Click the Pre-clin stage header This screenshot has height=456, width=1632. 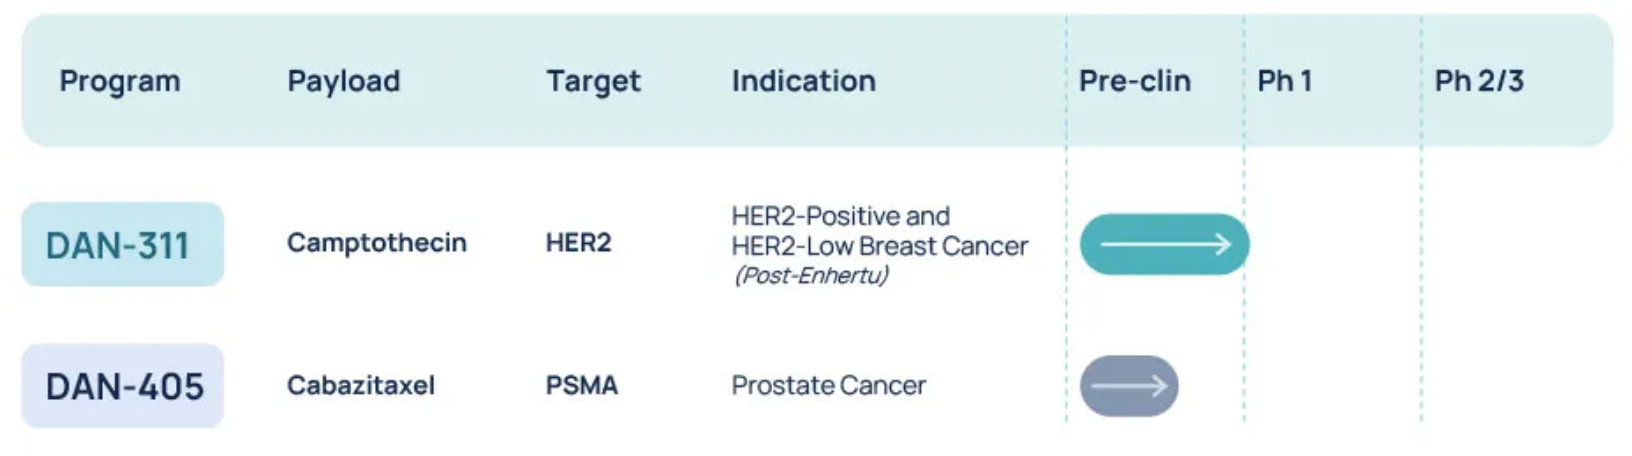coord(1134,81)
